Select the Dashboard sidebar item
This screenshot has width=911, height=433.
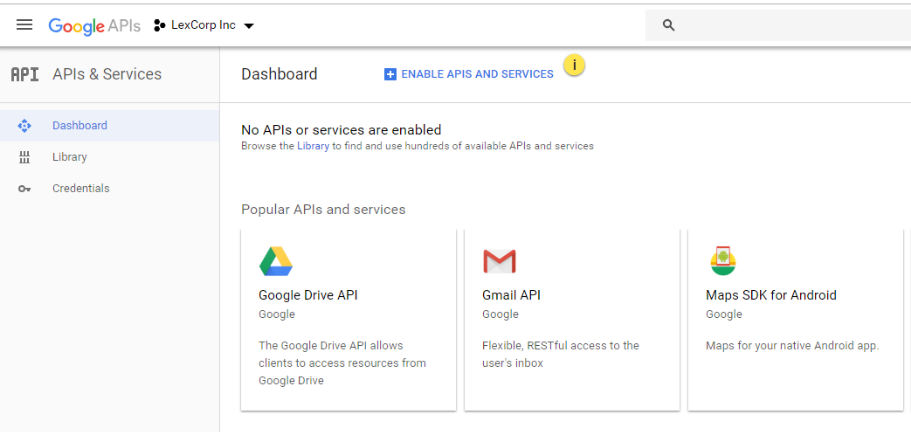click(80, 126)
